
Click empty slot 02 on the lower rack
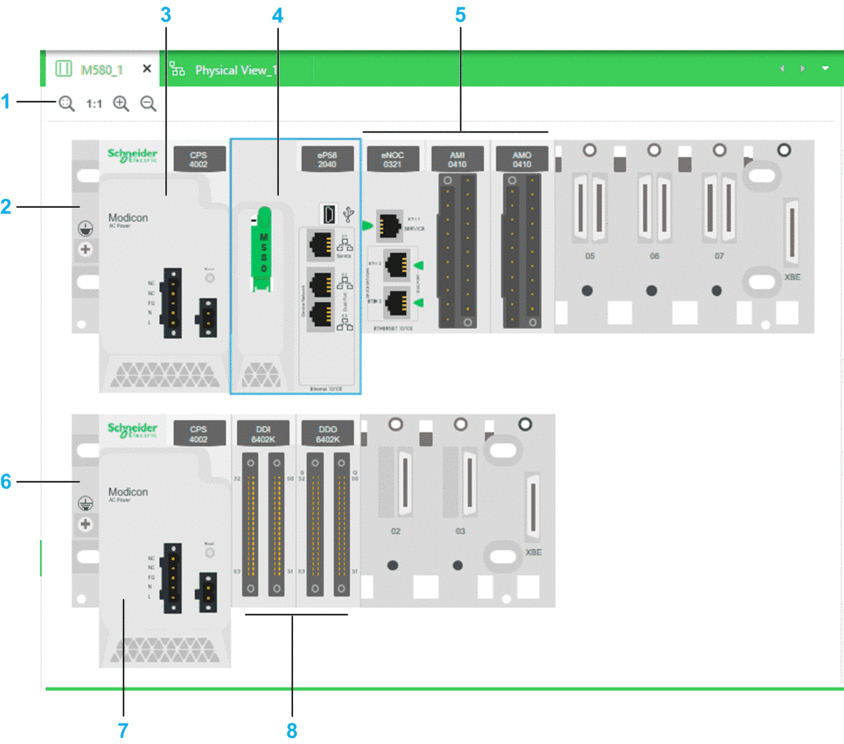396,482
